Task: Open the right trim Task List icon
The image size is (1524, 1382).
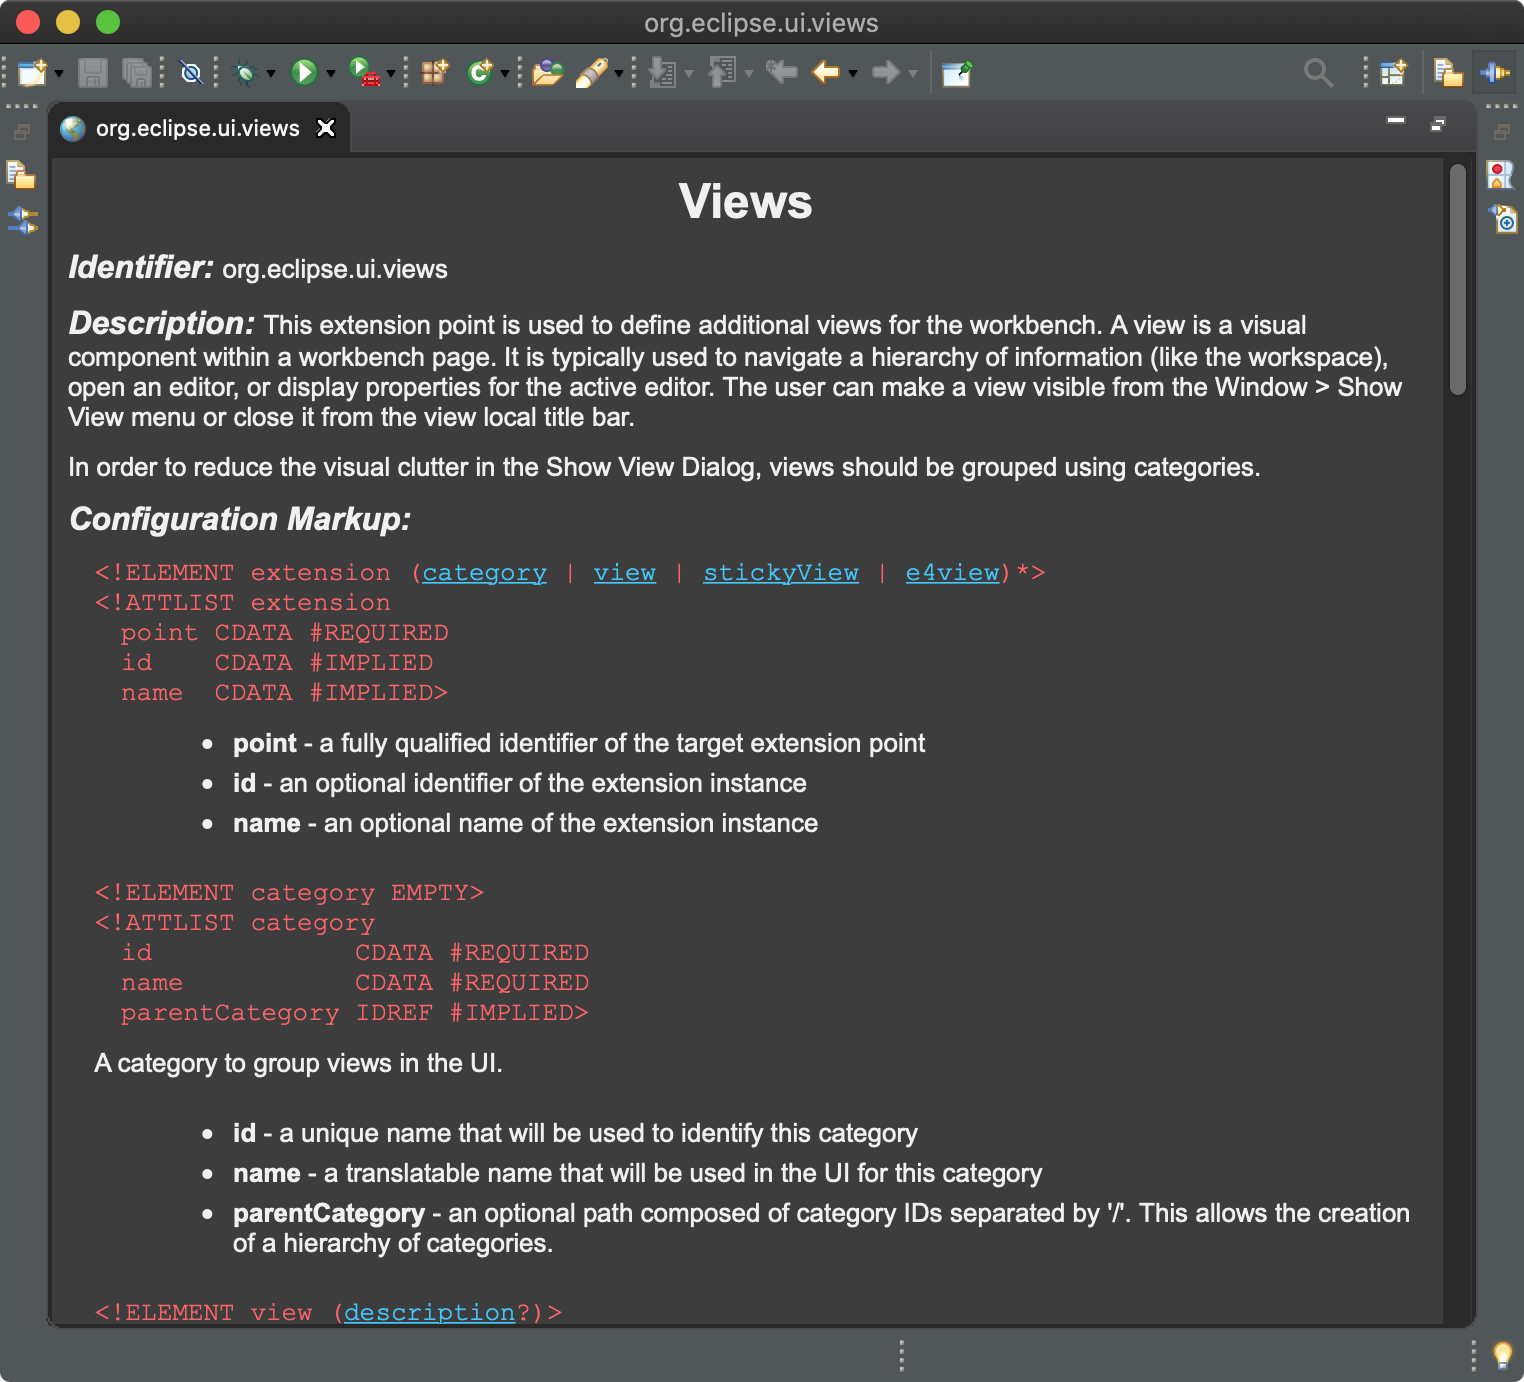Action: tap(1503, 218)
